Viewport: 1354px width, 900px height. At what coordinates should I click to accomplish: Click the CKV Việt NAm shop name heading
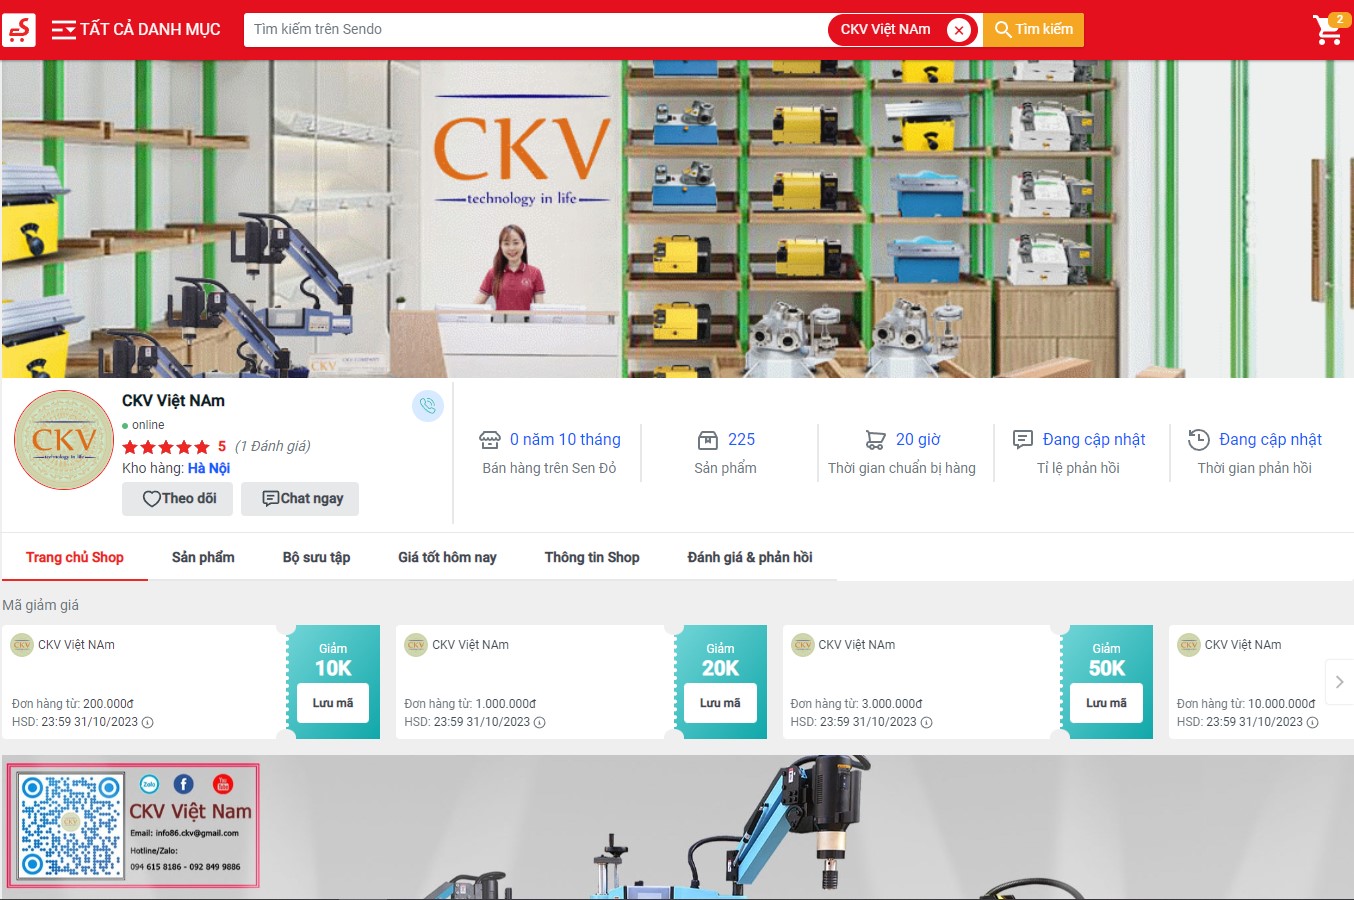pos(173,401)
